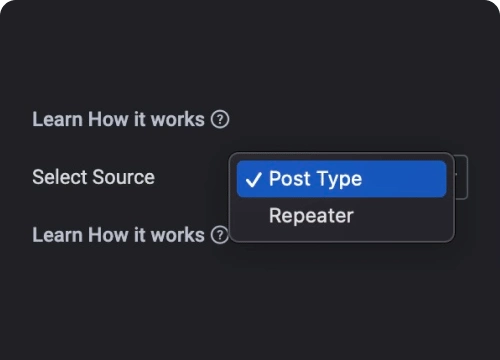This screenshot has width=500, height=360.
Task: Click the word Source in the Select Source label
Action: pyautogui.click(x=124, y=177)
